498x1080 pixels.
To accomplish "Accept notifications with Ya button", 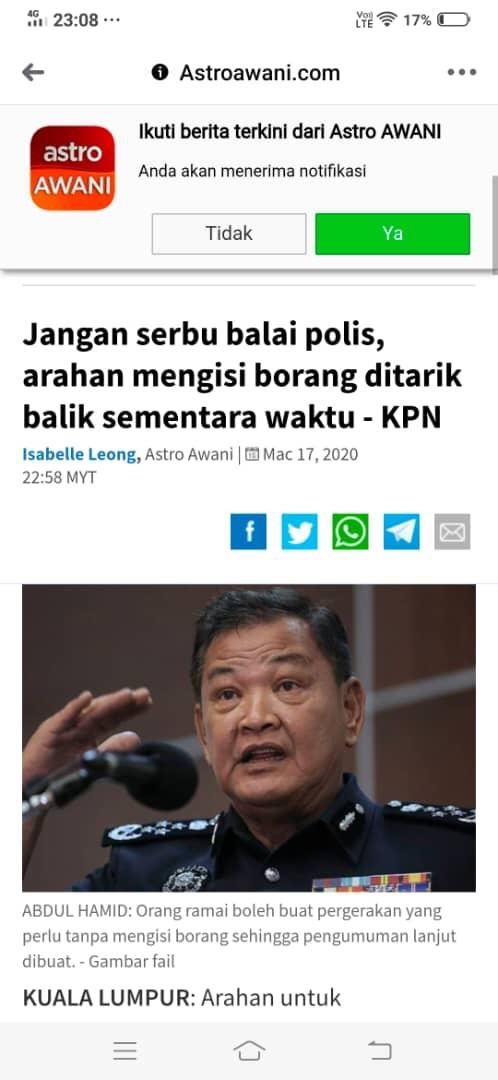I will (393, 233).
